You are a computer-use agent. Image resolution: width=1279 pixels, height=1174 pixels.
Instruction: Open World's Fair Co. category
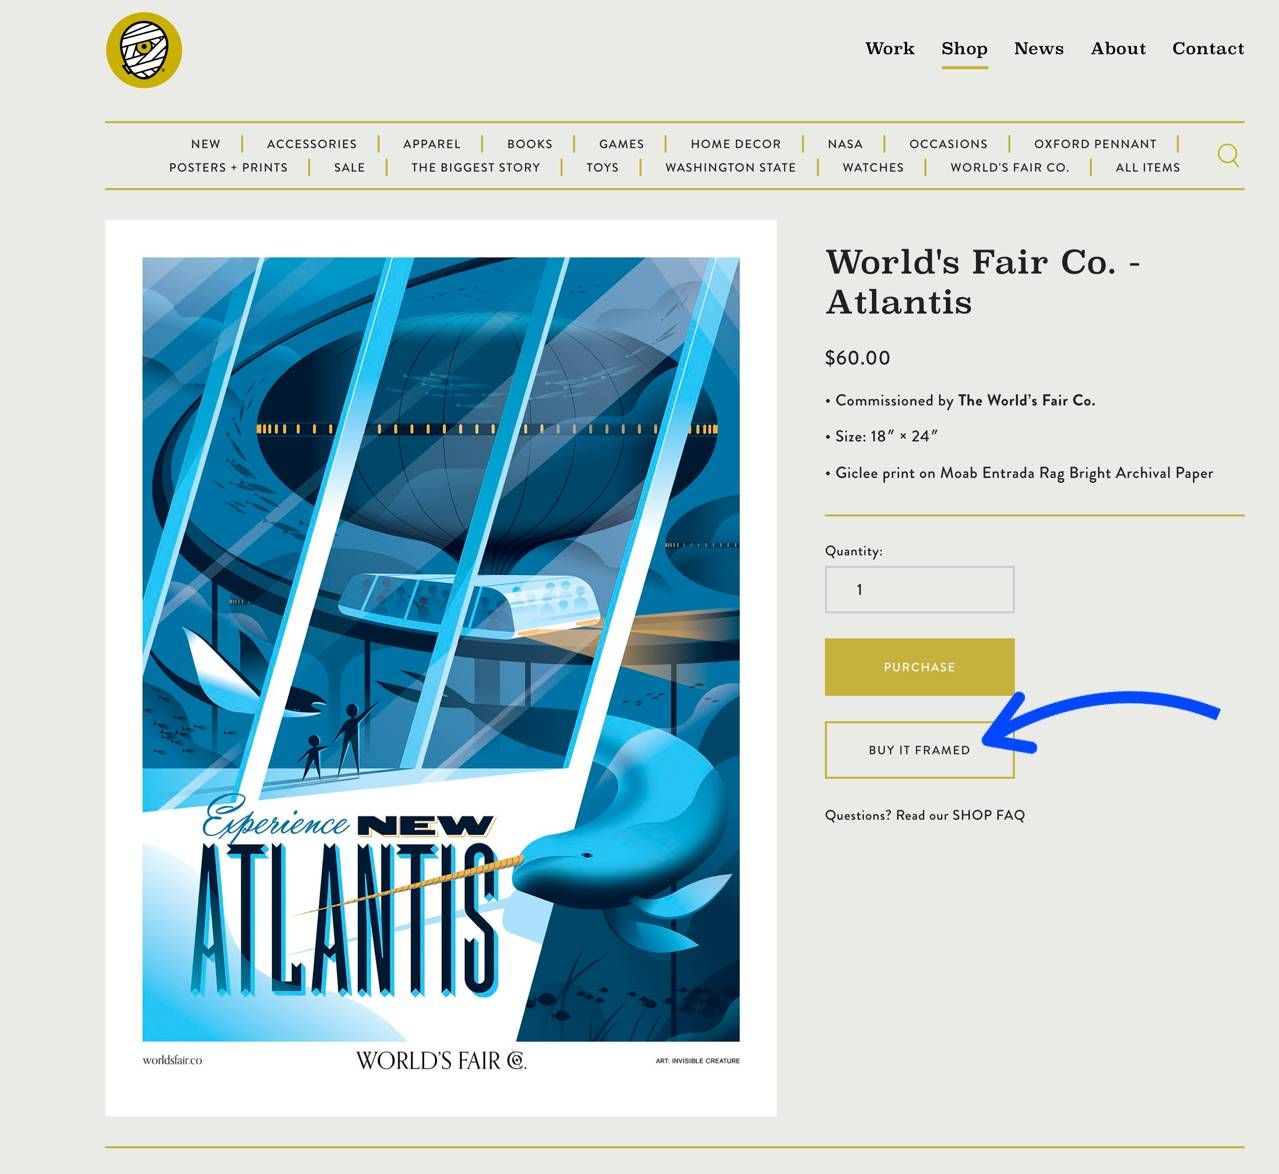1009,168
